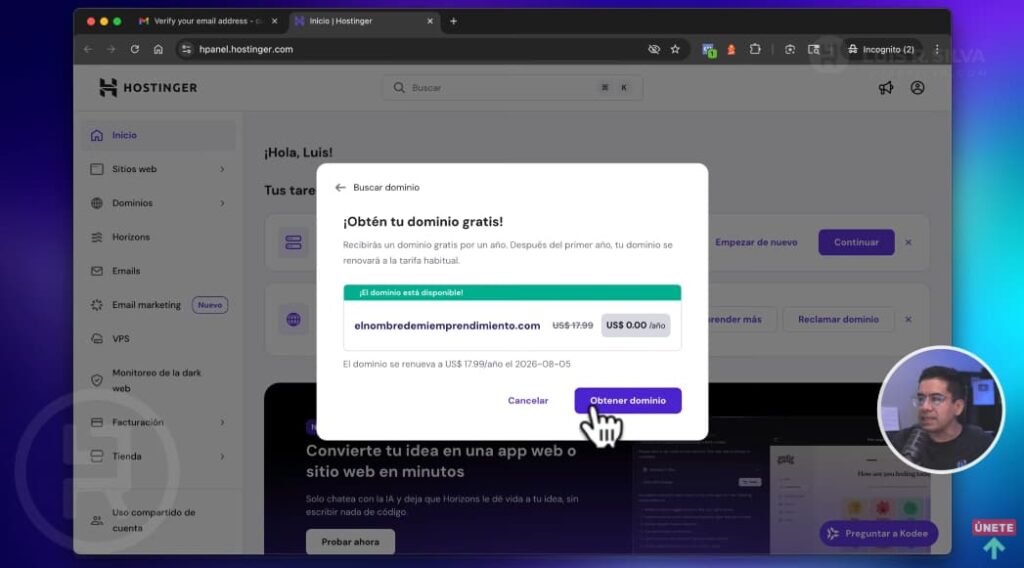Click the domain elnombredemiemprendimiento.com text

pyautogui.click(x=447, y=325)
